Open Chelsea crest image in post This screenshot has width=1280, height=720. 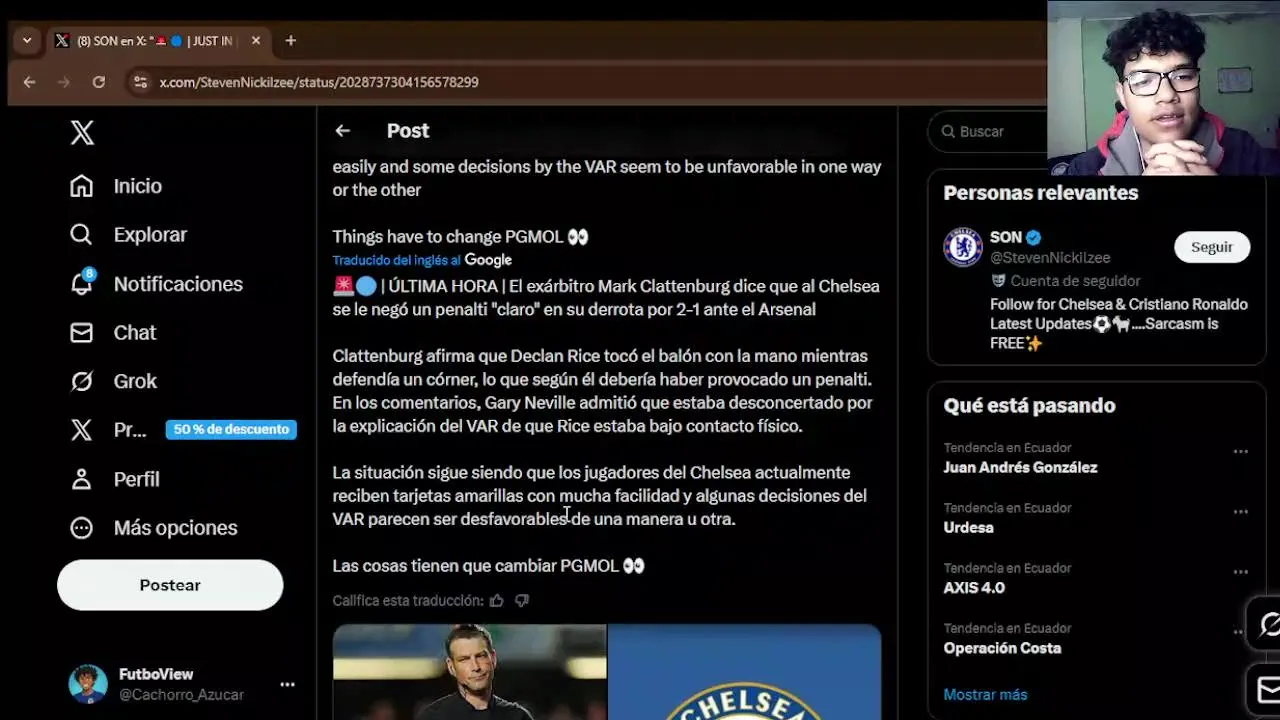[x=745, y=672]
